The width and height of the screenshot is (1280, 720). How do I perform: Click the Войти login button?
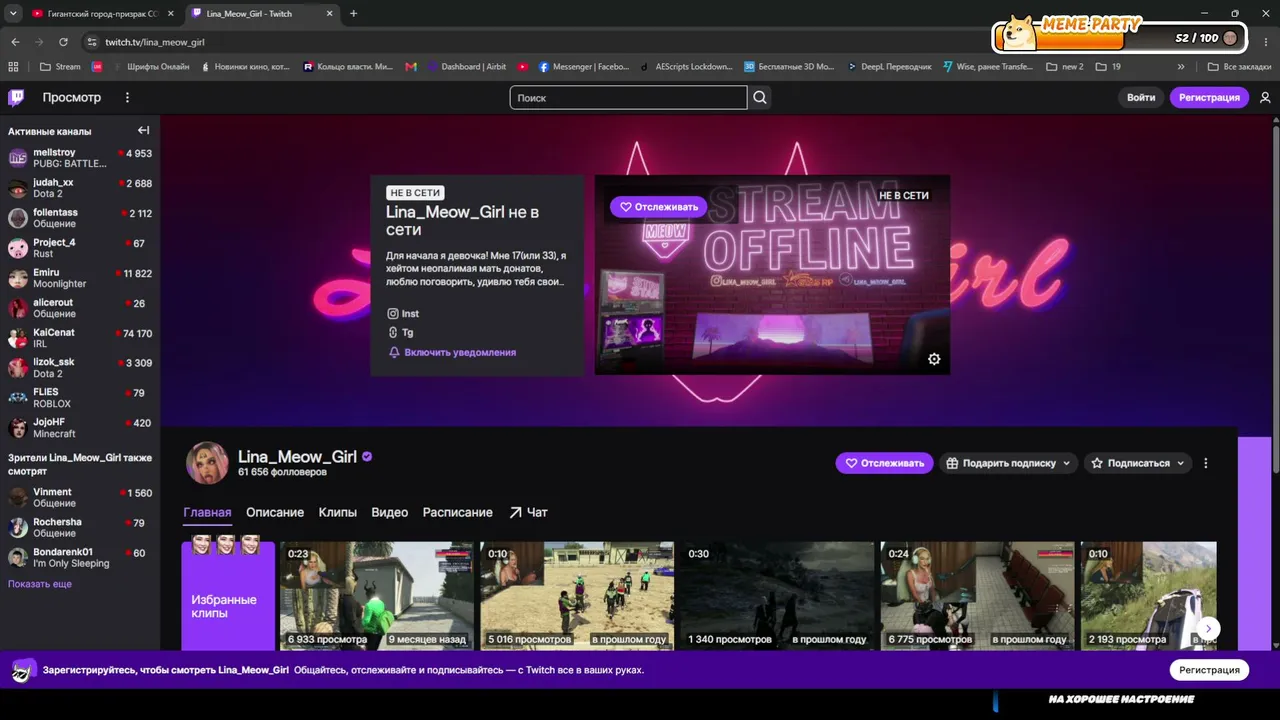1141,97
